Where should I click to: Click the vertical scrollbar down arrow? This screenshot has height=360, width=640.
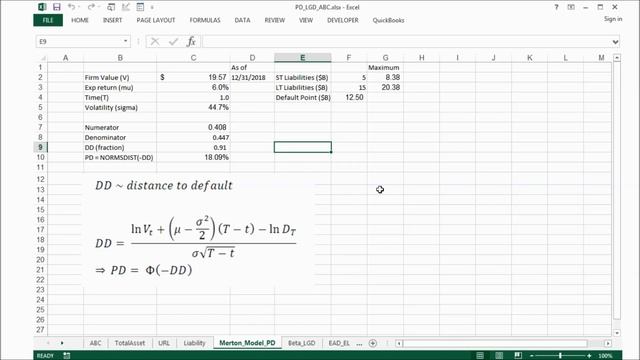tap(617, 333)
